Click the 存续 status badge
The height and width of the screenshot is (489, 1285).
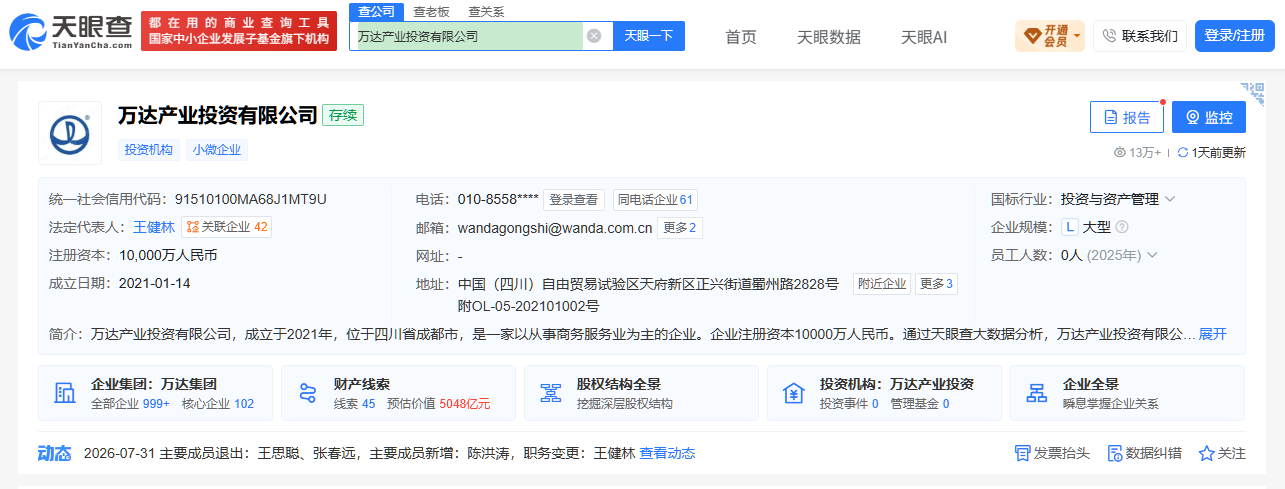click(343, 115)
